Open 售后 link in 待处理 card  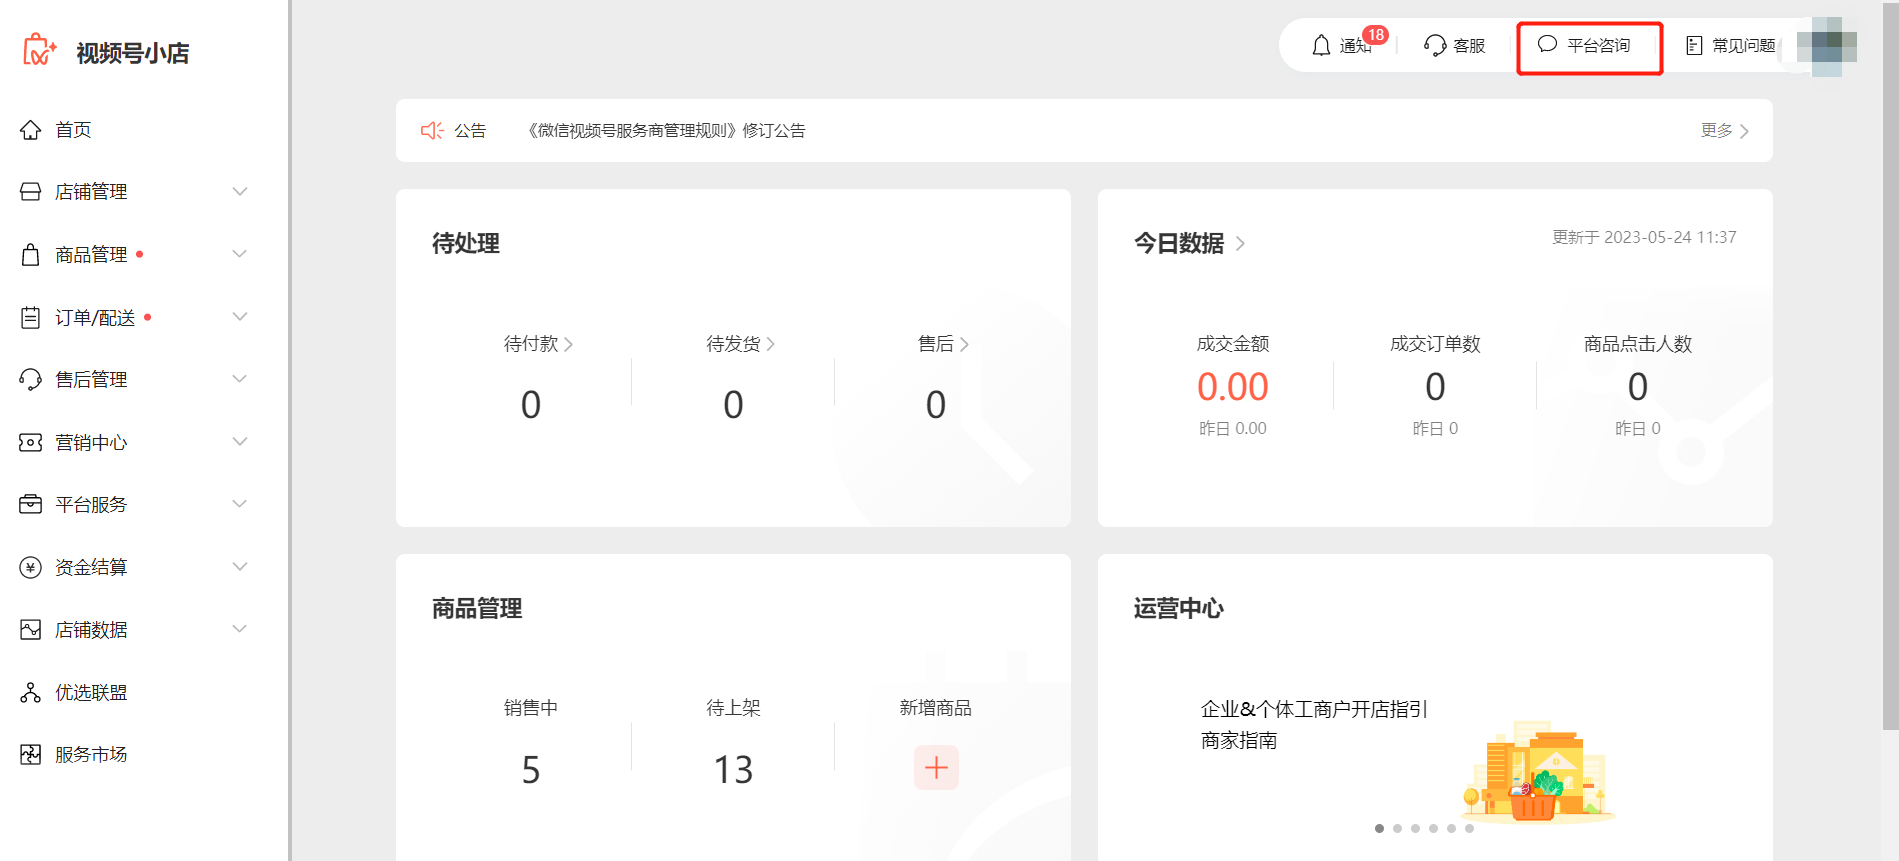click(x=943, y=344)
